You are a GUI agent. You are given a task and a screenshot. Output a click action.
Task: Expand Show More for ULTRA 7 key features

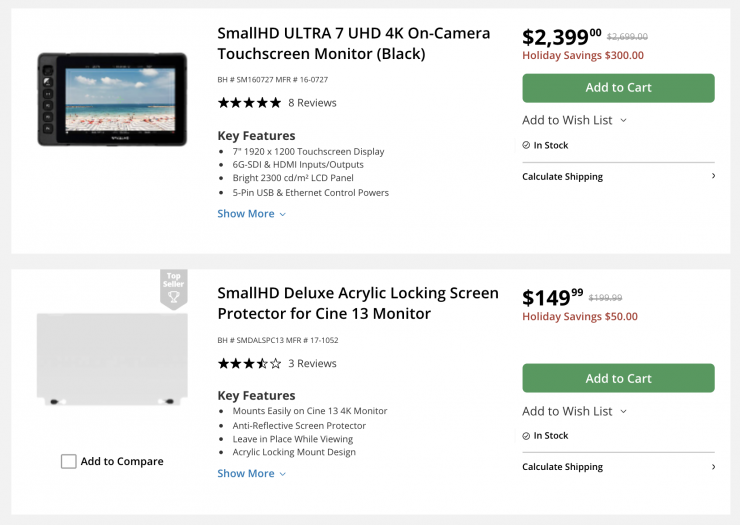(x=252, y=214)
